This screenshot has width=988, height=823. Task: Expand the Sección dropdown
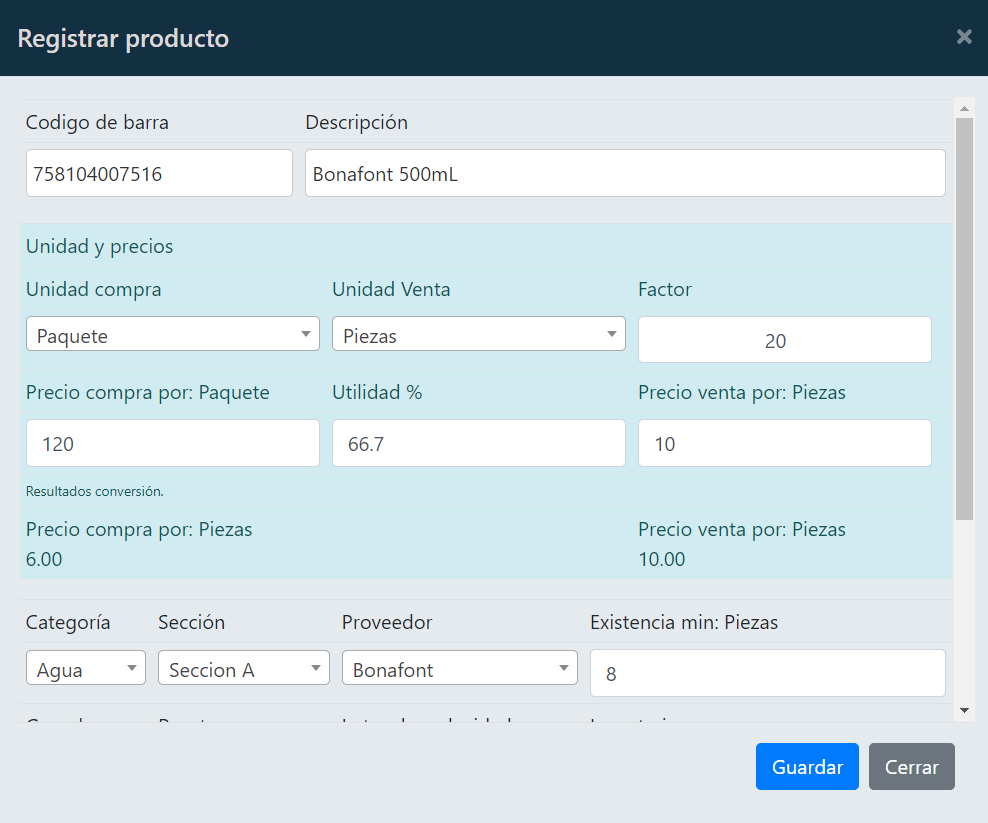(x=243, y=669)
